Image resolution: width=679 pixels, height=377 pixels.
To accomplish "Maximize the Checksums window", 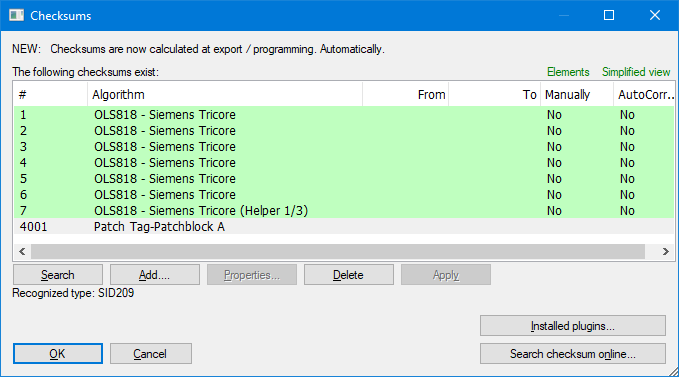I will [x=609, y=15].
